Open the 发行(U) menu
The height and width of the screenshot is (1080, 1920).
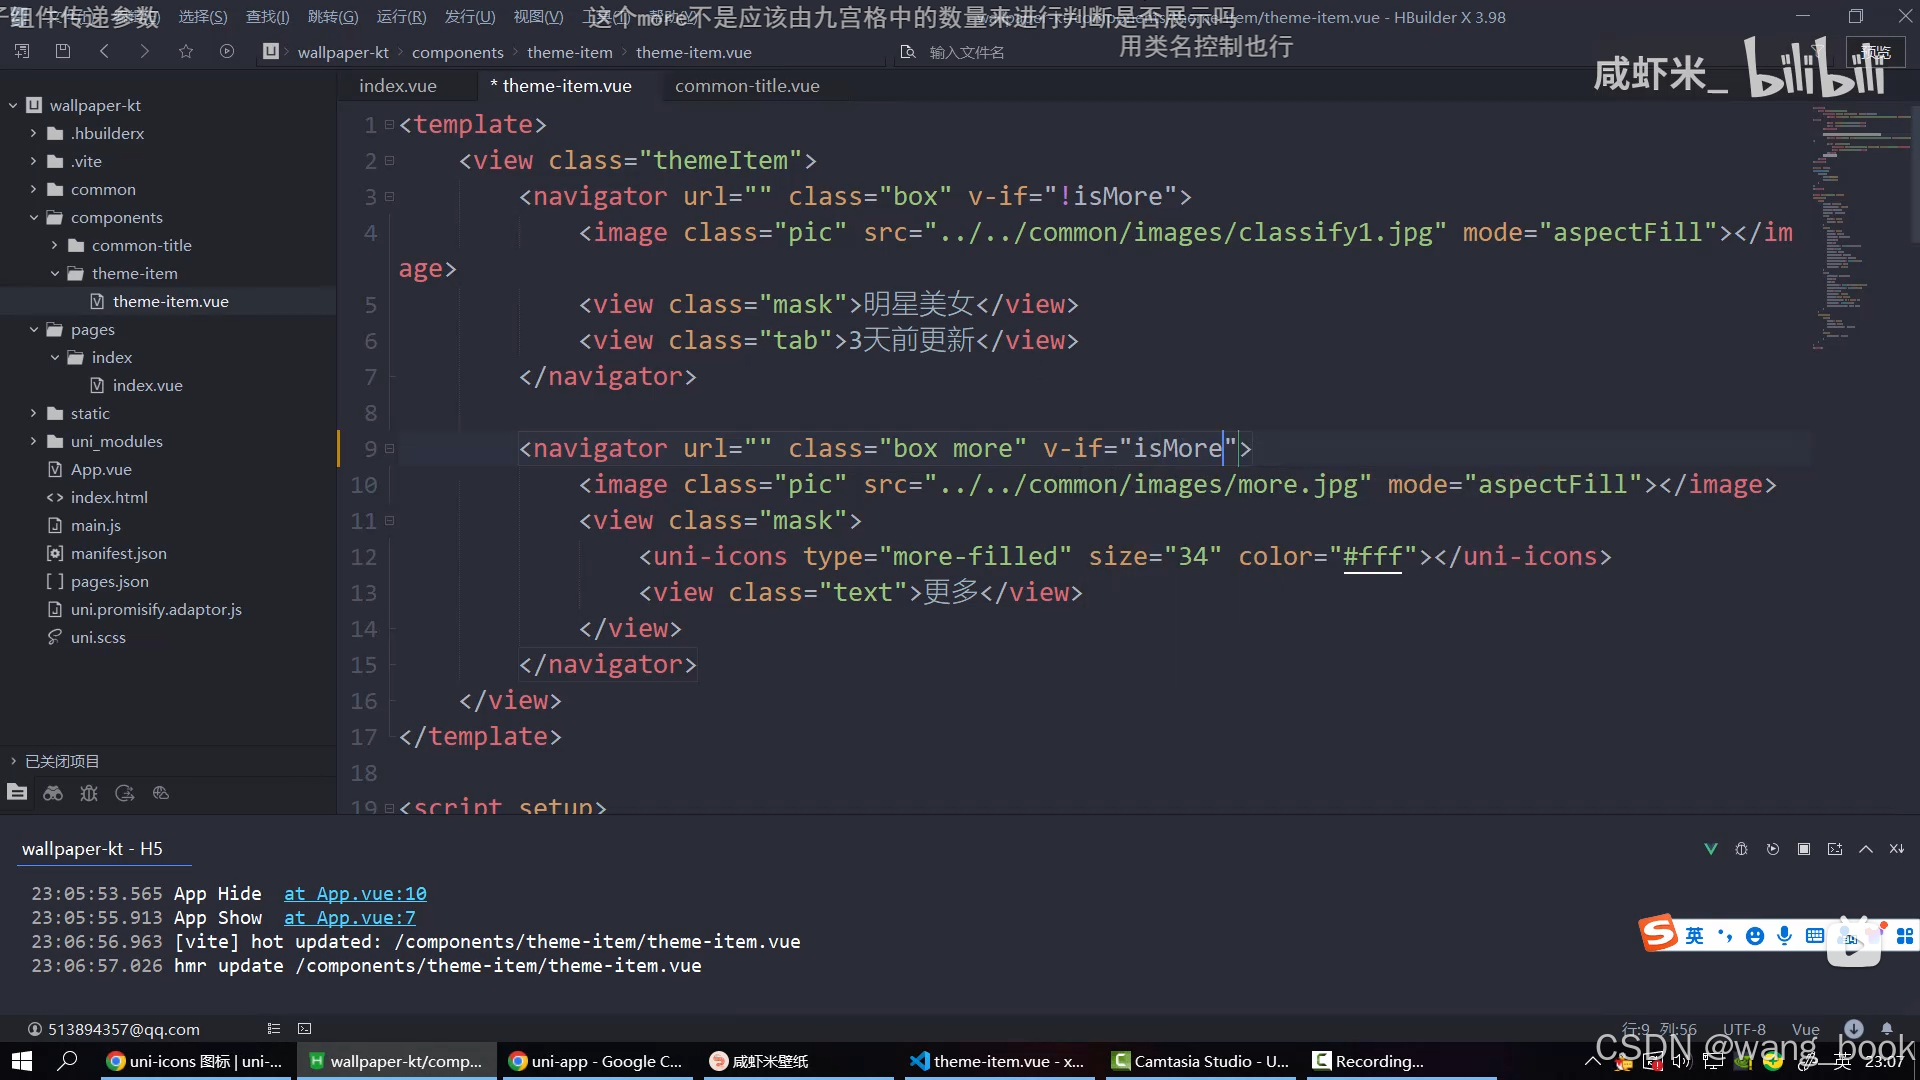click(x=470, y=17)
